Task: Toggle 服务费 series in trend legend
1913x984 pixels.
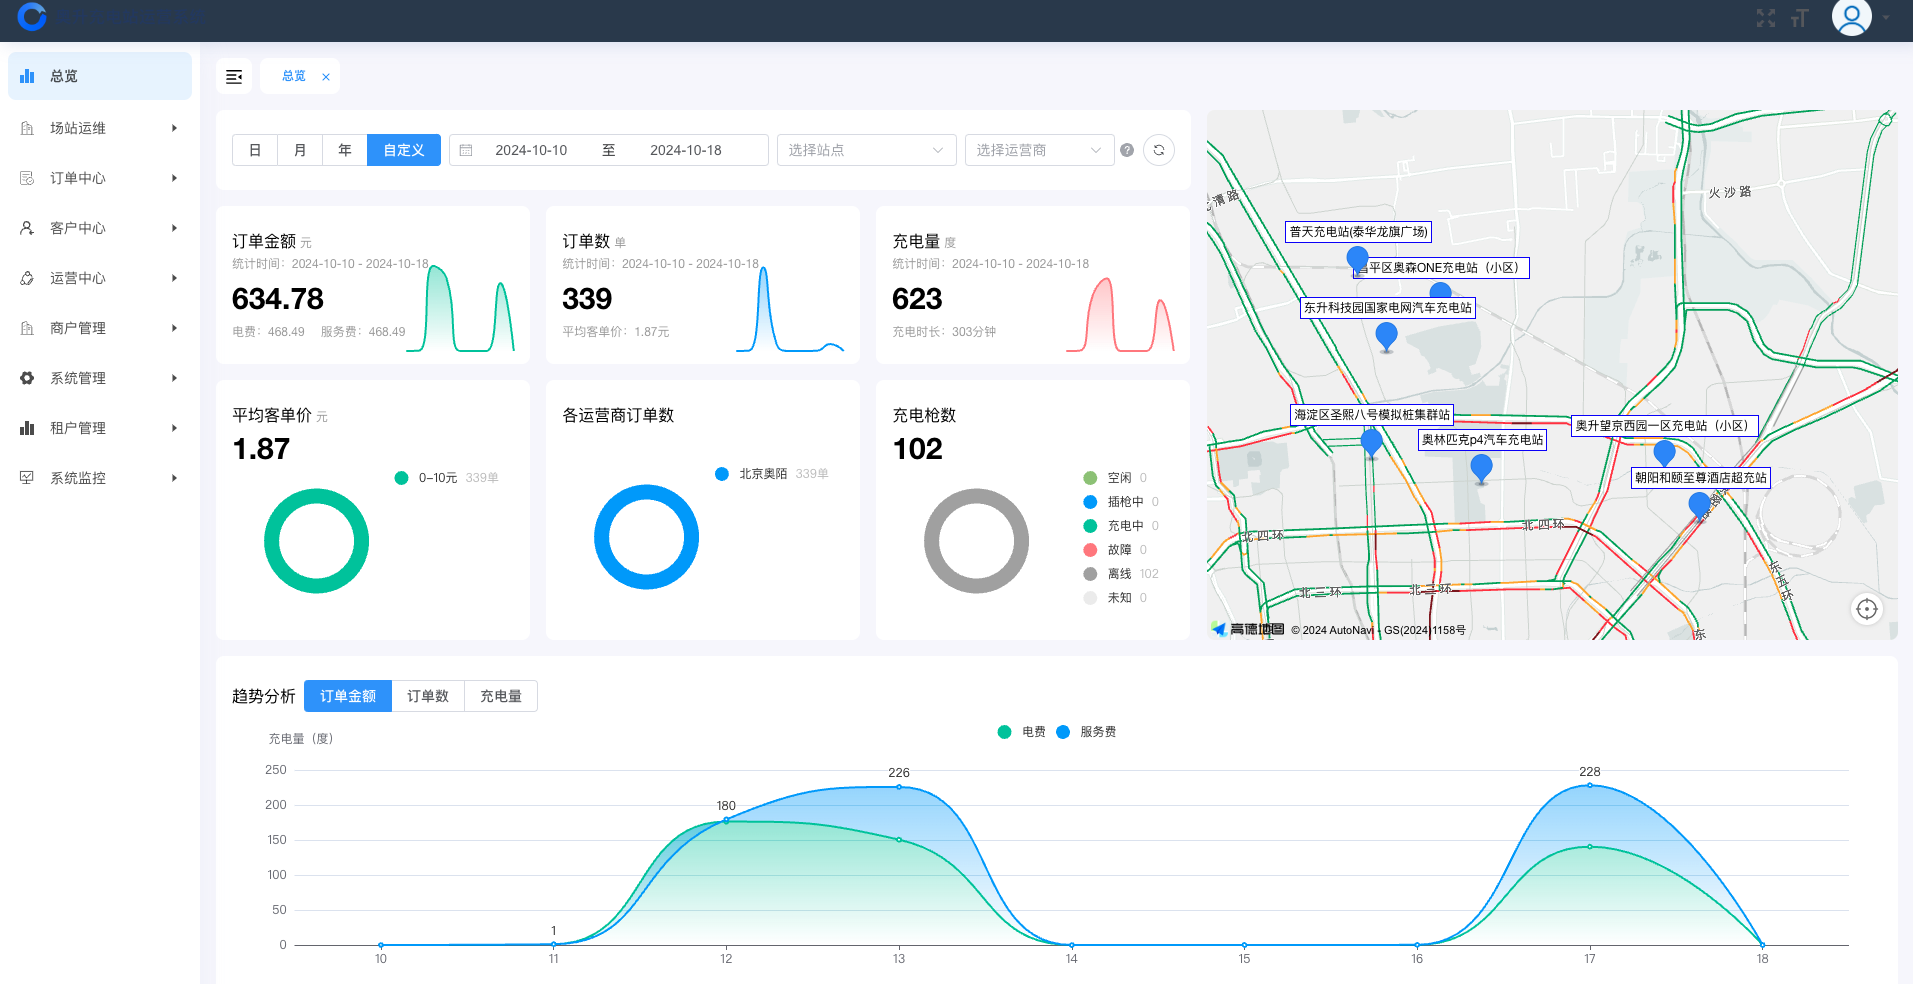Action: point(1087,732)
